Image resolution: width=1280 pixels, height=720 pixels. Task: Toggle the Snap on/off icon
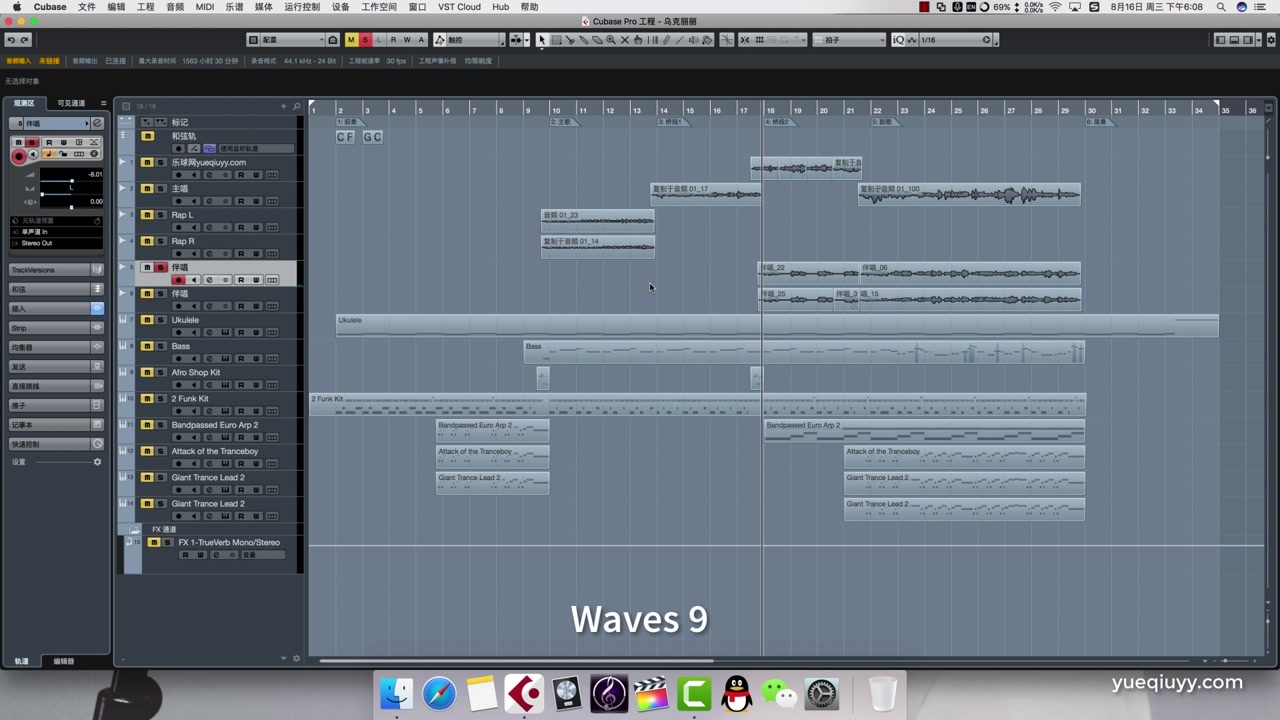click(x=744, y=40)
